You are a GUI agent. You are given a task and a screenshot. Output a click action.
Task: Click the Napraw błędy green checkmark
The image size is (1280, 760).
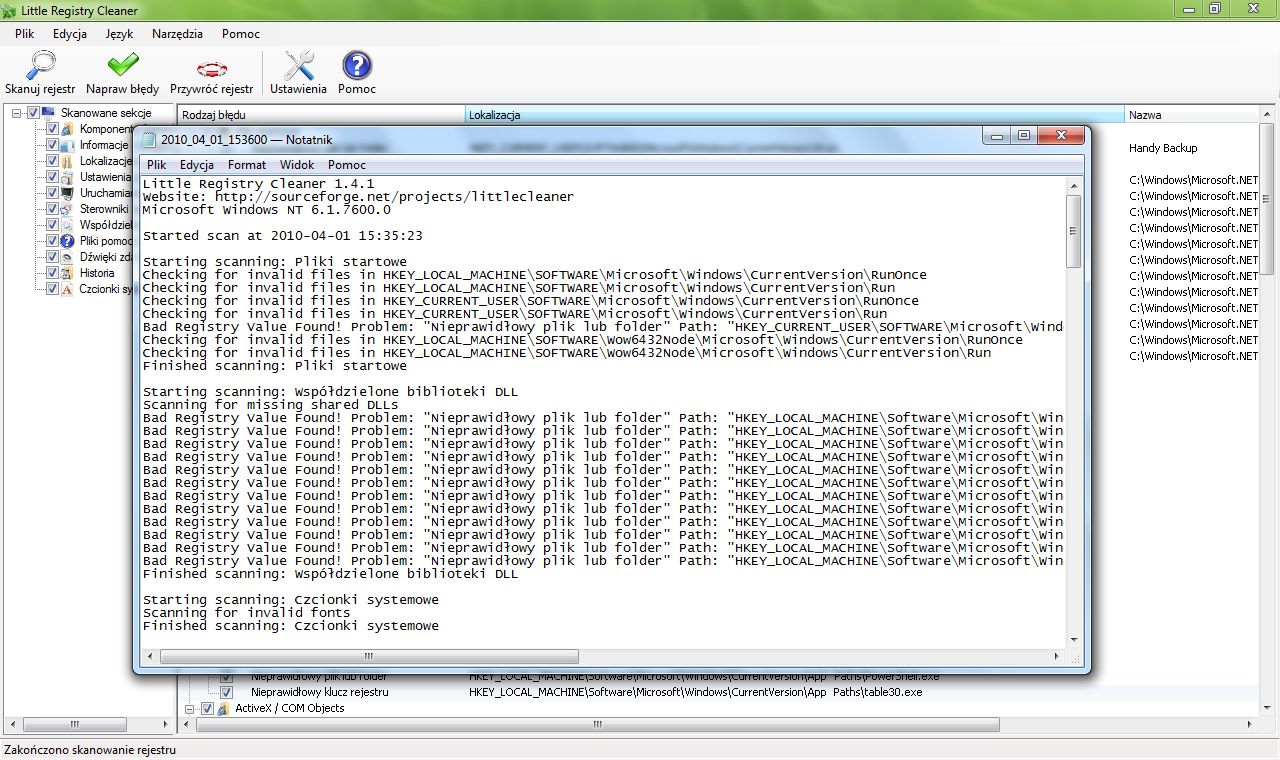pyautogui.click(x=122, y=66)
